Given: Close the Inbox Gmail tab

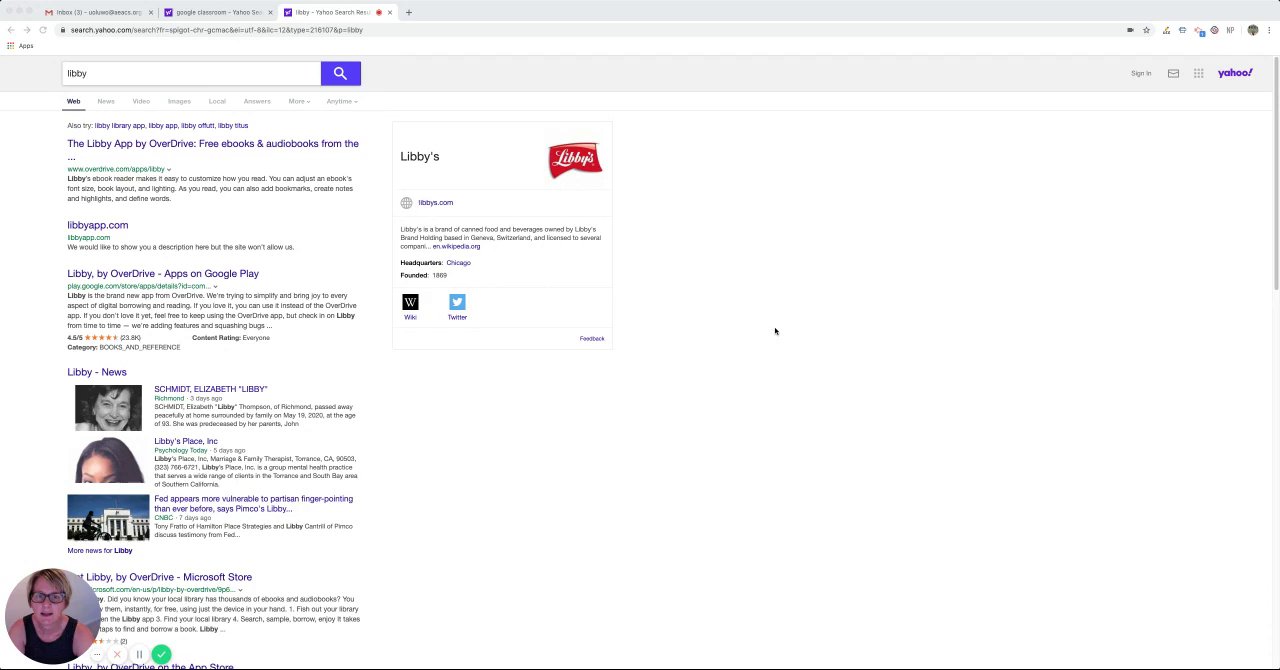Looking at the screenshot, I should (x=150, y=12).
